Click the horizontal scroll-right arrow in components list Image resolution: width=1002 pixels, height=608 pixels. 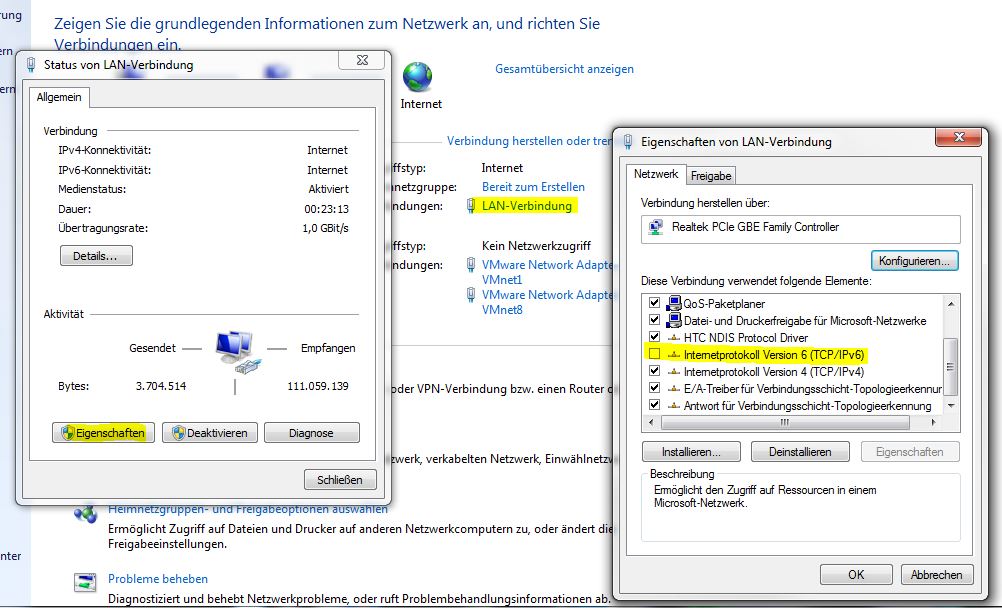tap(934, 423)
